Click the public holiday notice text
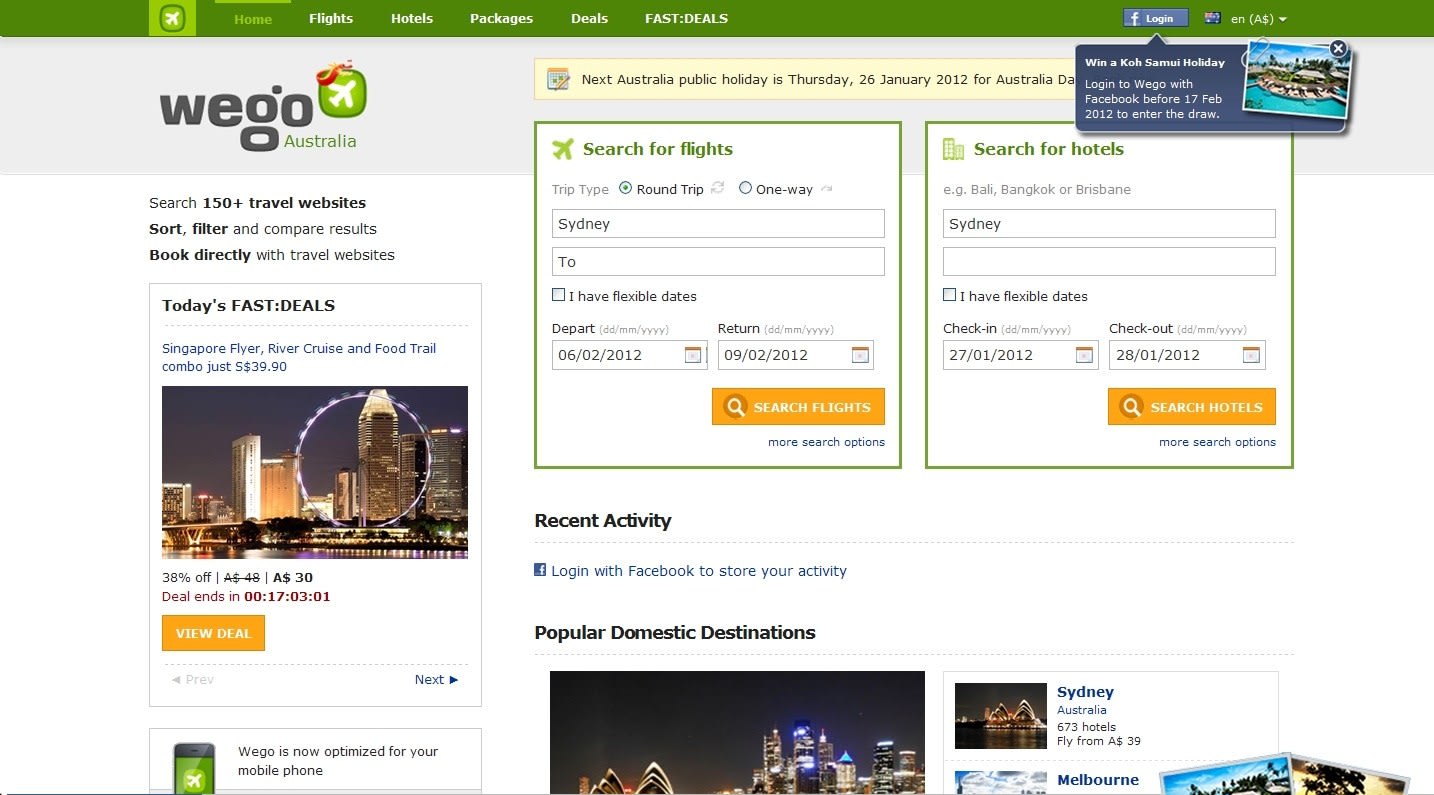Screen dimensions: 1434x795 coord(830,79)
